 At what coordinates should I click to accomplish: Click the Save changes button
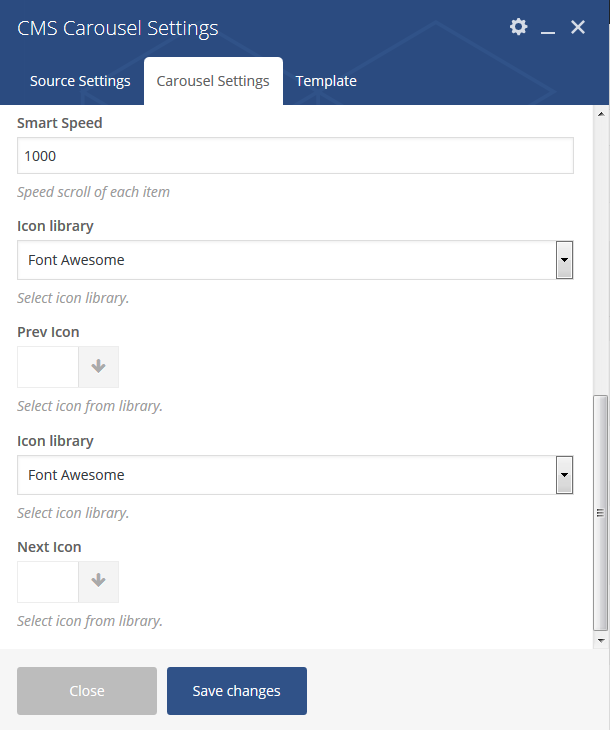tap(237, 691)
